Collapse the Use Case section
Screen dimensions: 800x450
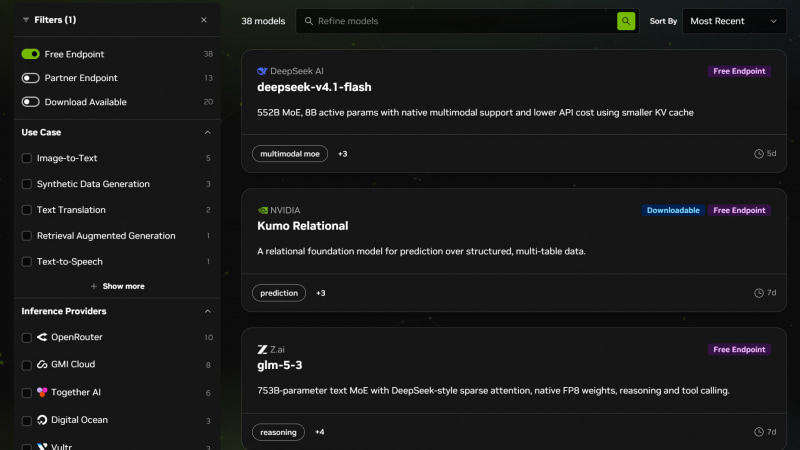coord(208,133)
